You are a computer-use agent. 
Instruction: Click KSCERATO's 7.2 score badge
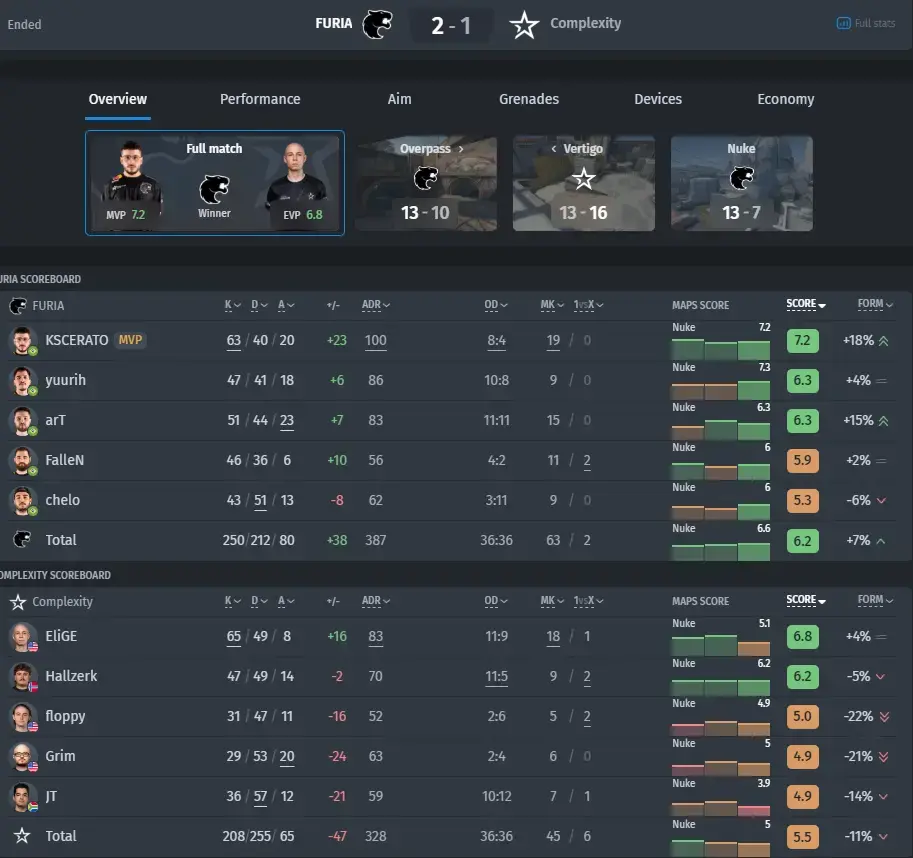(x=802, y=341)
